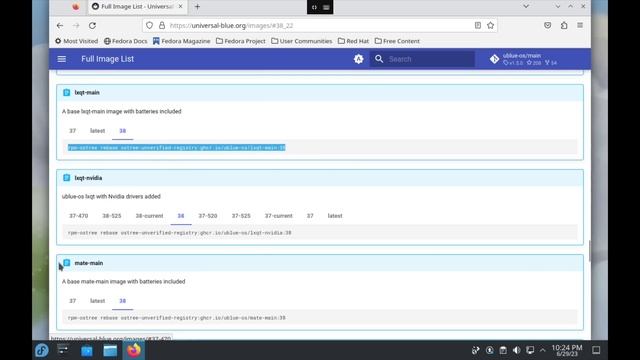Click the show desktop icon in taskbar corner
Image resolution: width=640 pixels, height=360 pixels.
tap(596, 350)
